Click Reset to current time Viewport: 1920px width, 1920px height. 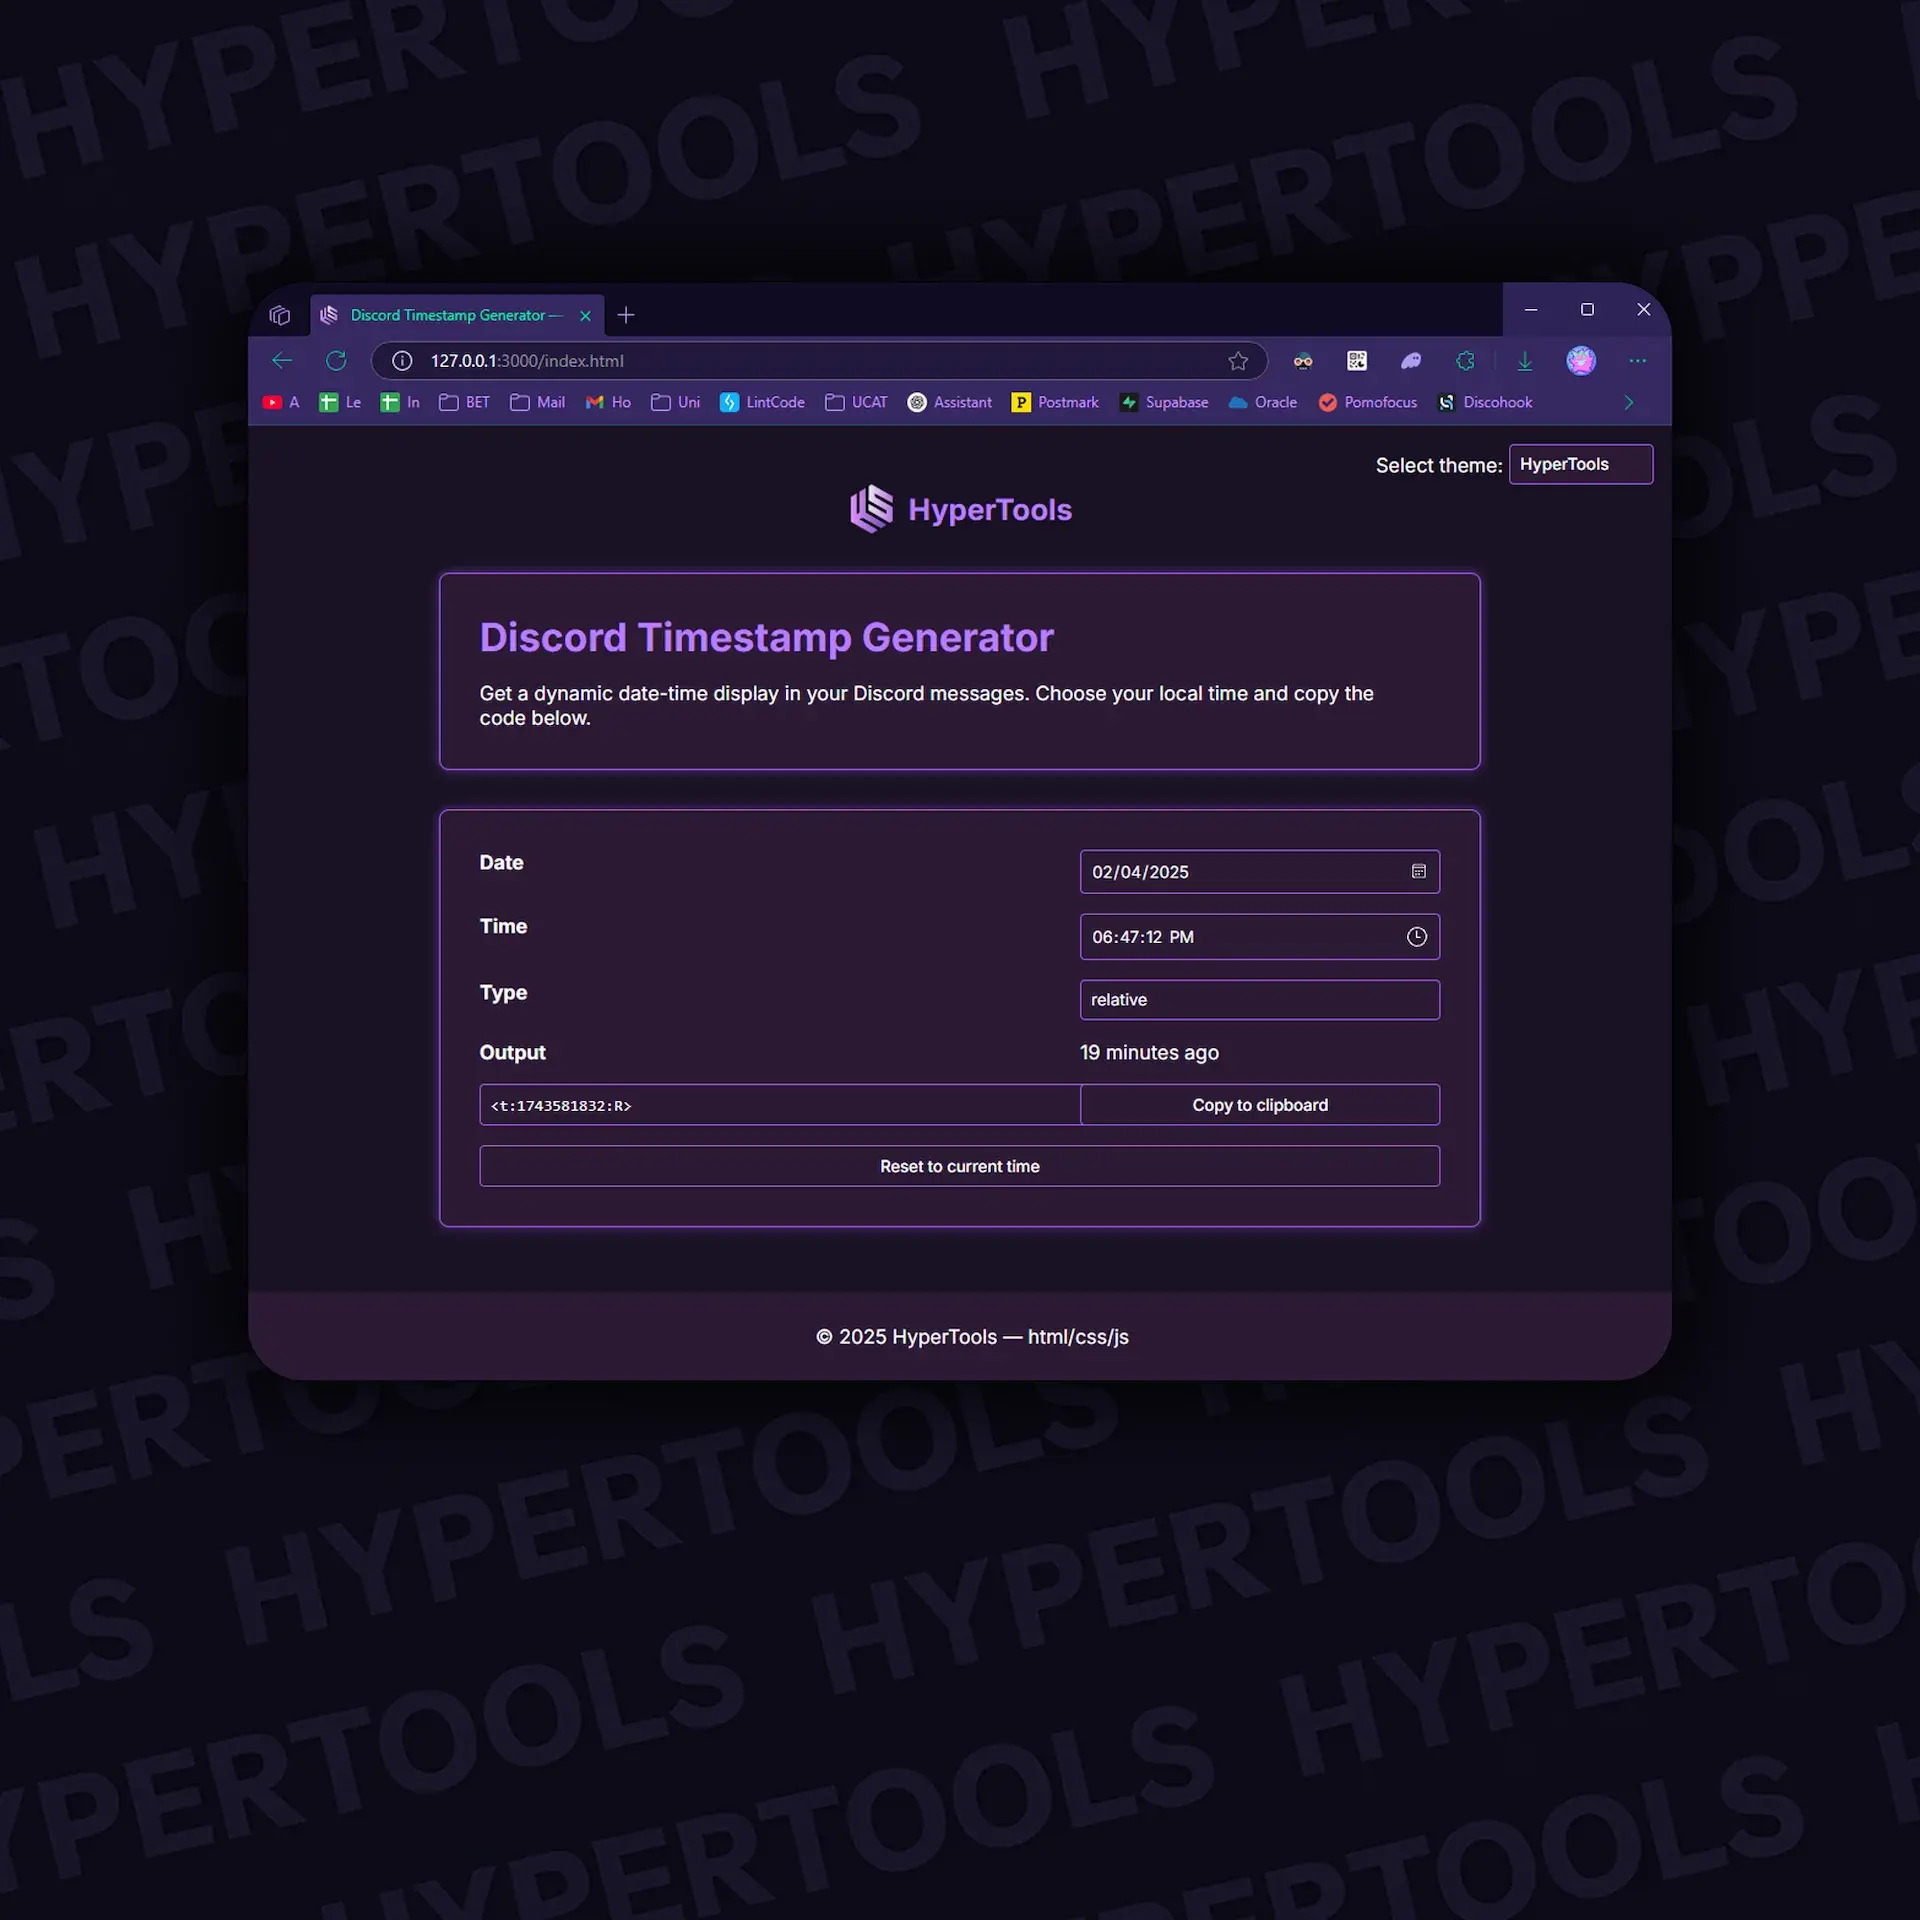pyautogui.click(x=959, y=1165)
